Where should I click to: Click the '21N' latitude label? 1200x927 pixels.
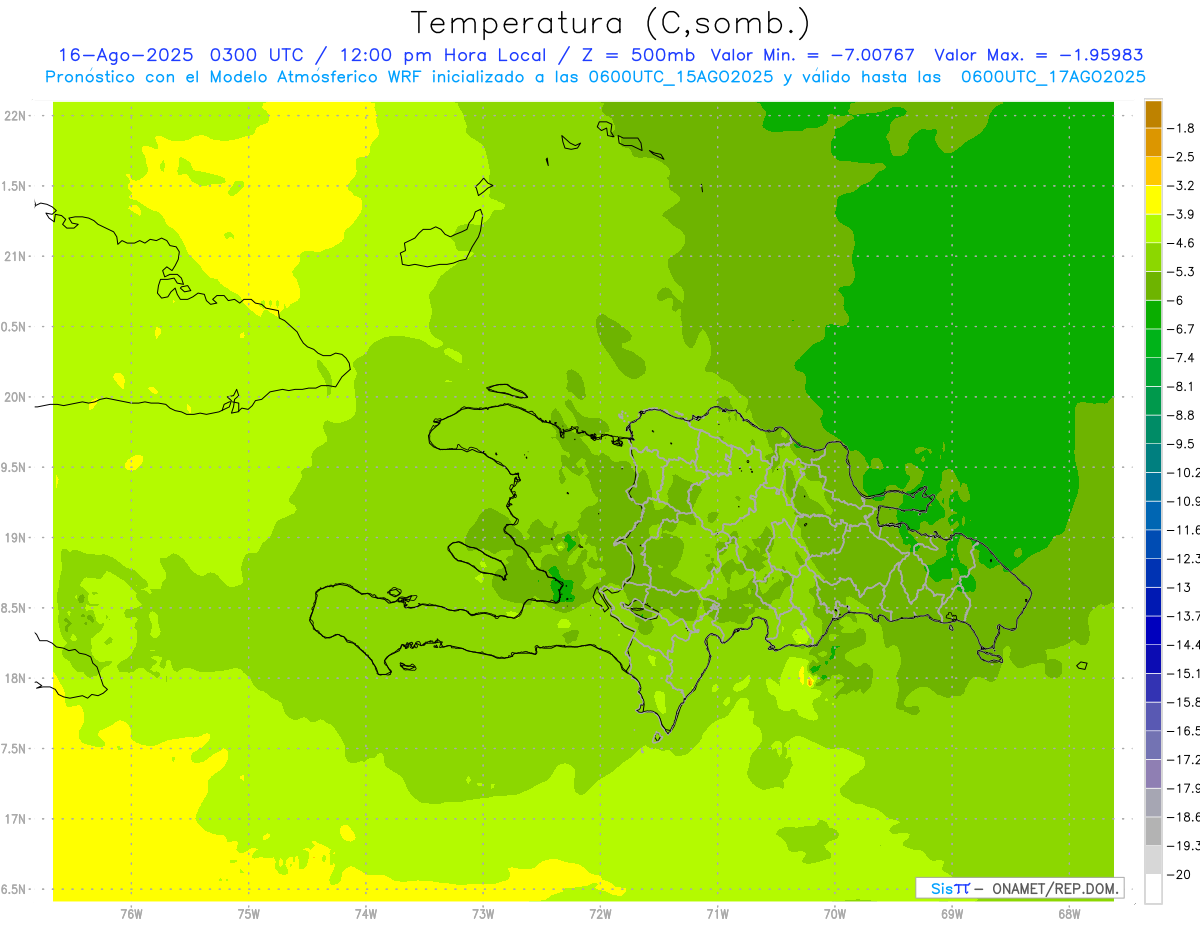[x=15, y=256]
